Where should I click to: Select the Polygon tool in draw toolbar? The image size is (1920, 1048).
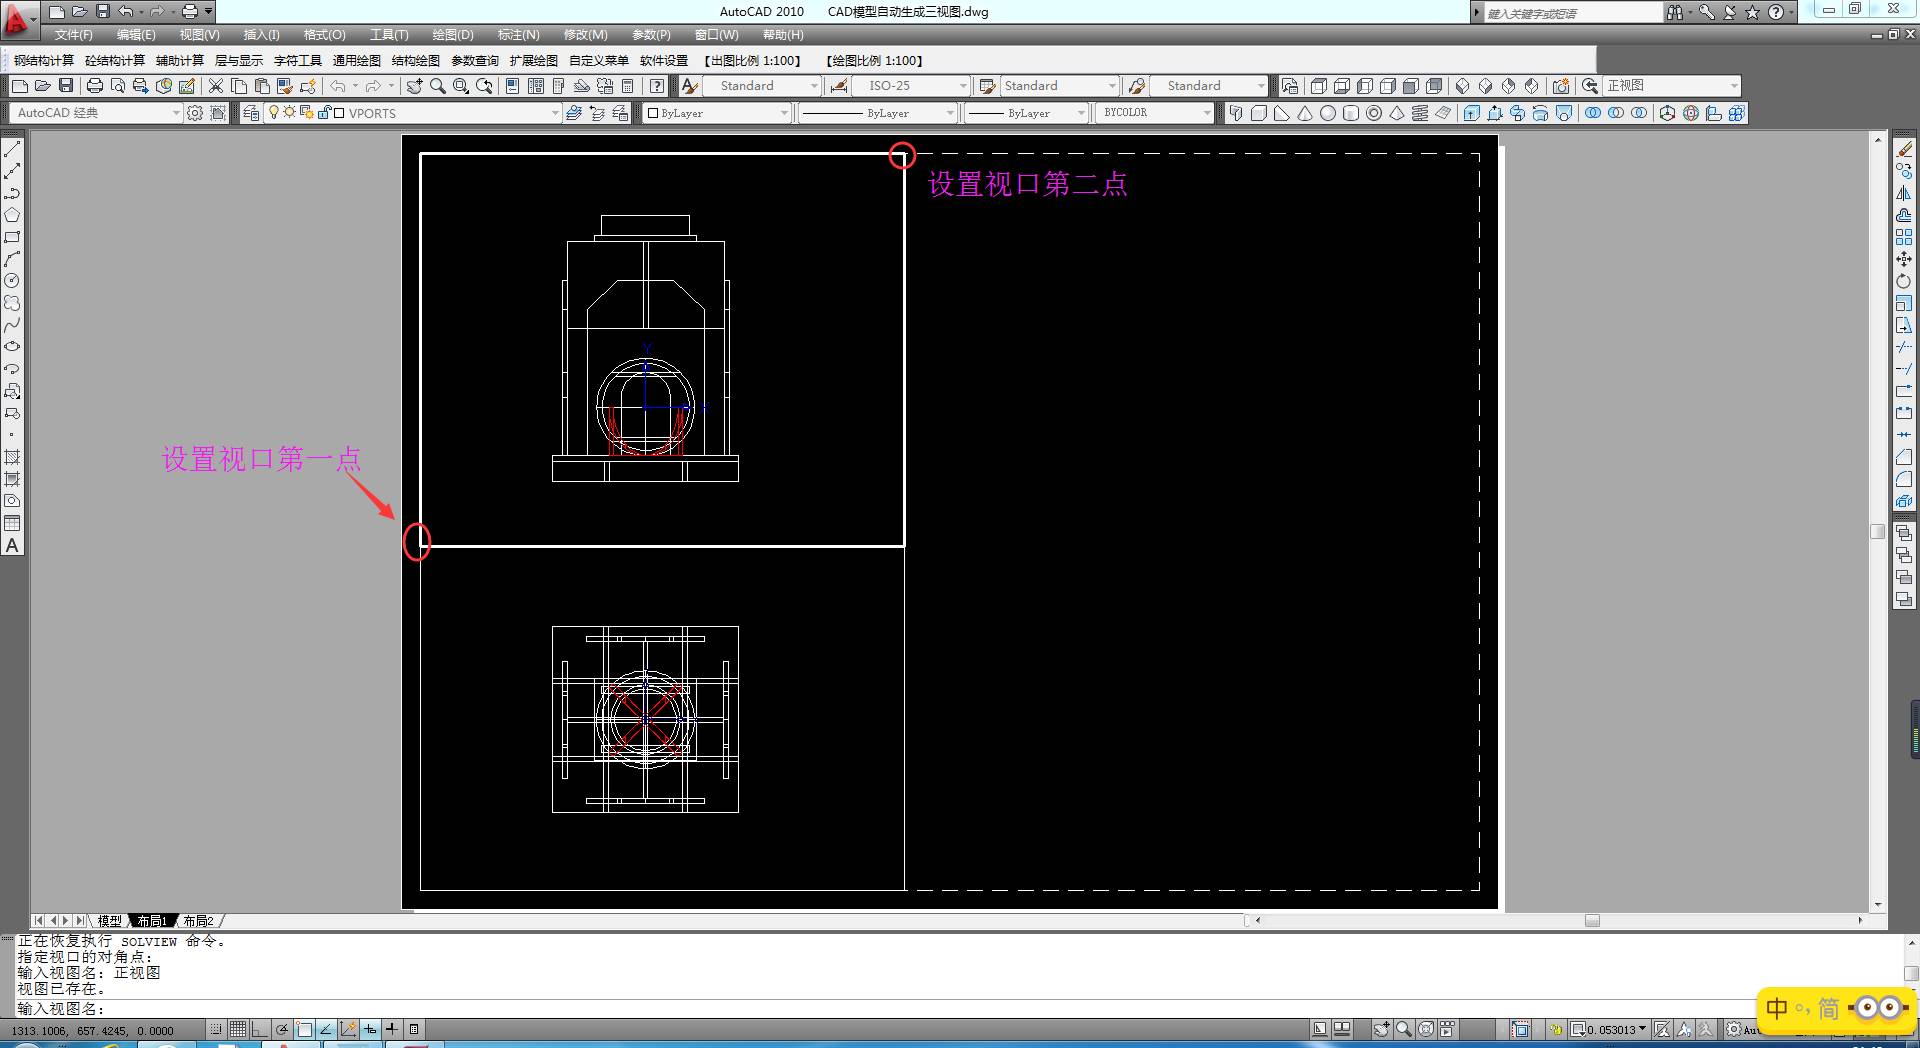(x=12, y=215)
